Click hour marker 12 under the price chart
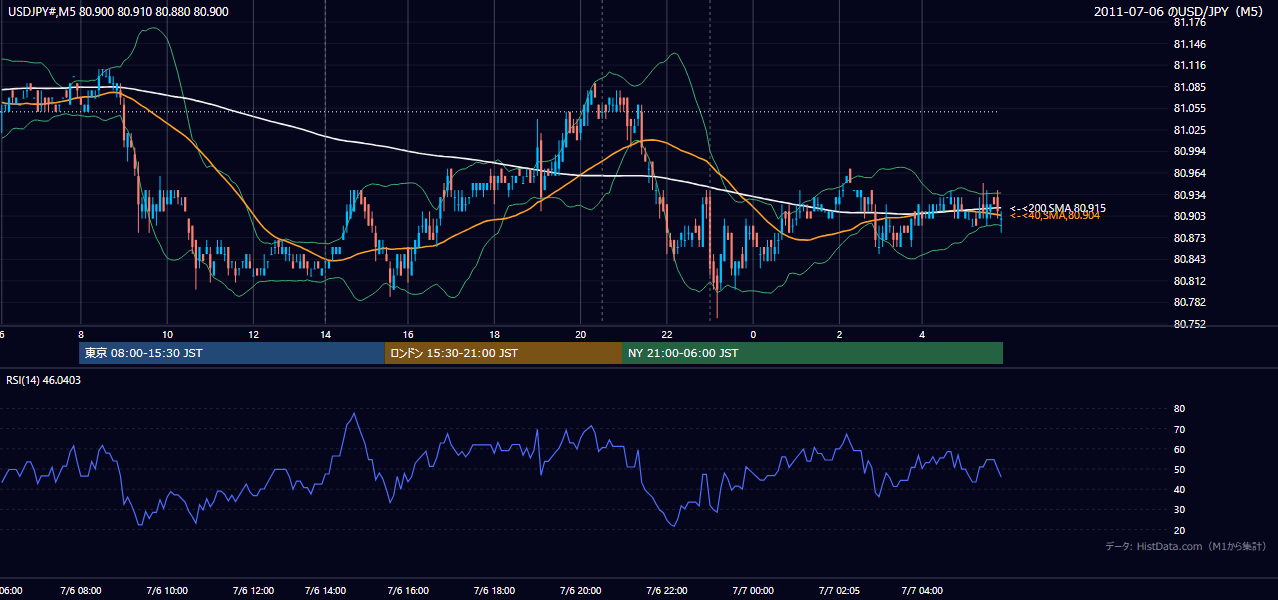Screen dimensions: 1278x600 (x=253, y=334)
